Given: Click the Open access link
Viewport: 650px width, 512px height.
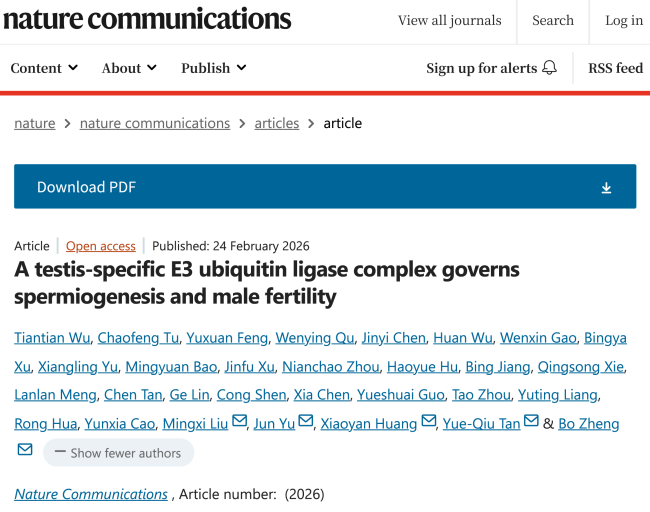Looking at the screenshot, I should coord(101,246).
